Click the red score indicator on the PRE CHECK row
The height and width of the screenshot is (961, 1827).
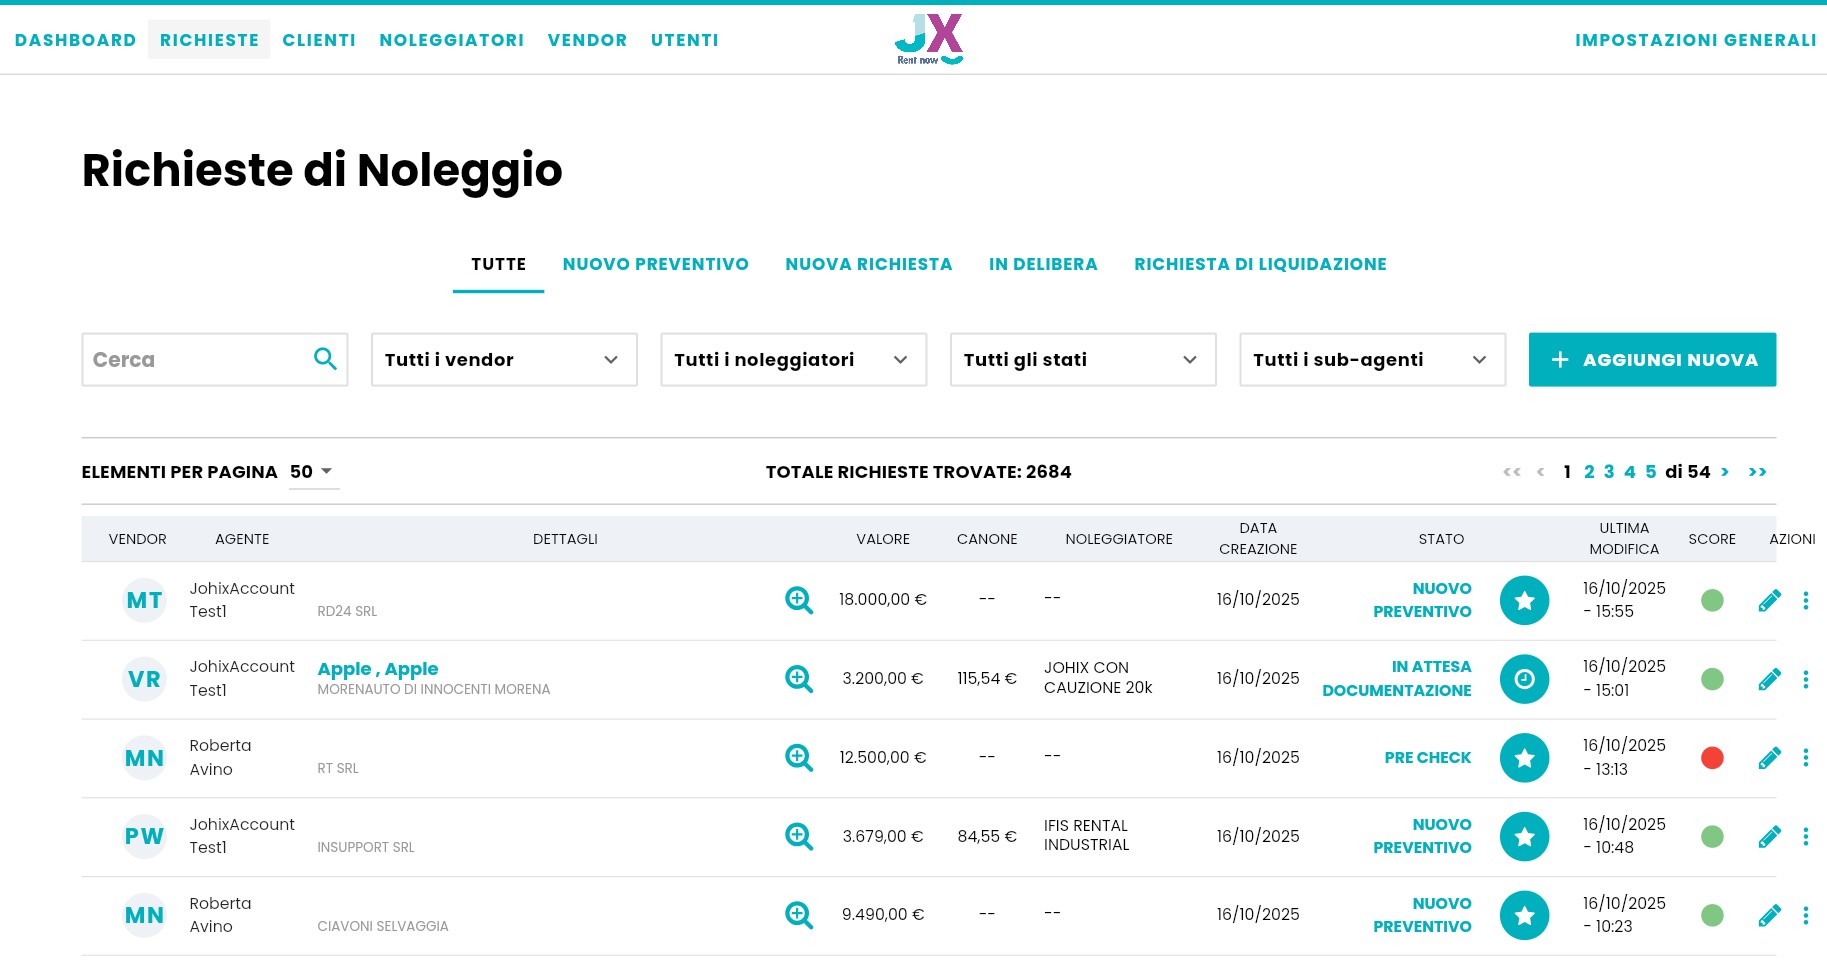[1712, 757]
